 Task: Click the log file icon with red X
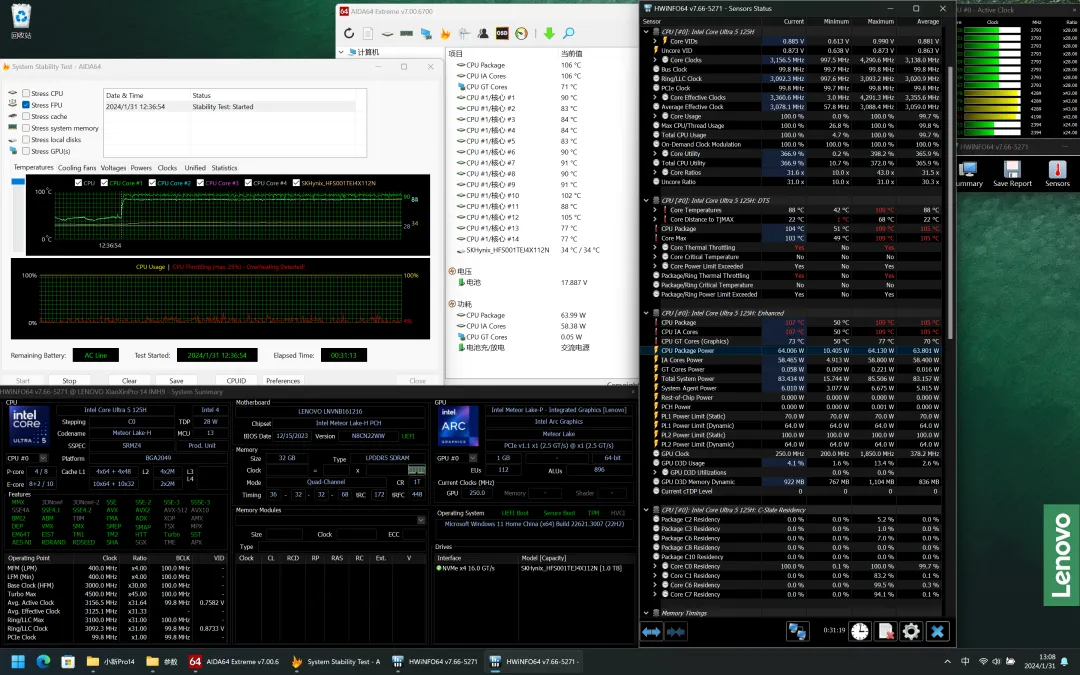(886, 631)
